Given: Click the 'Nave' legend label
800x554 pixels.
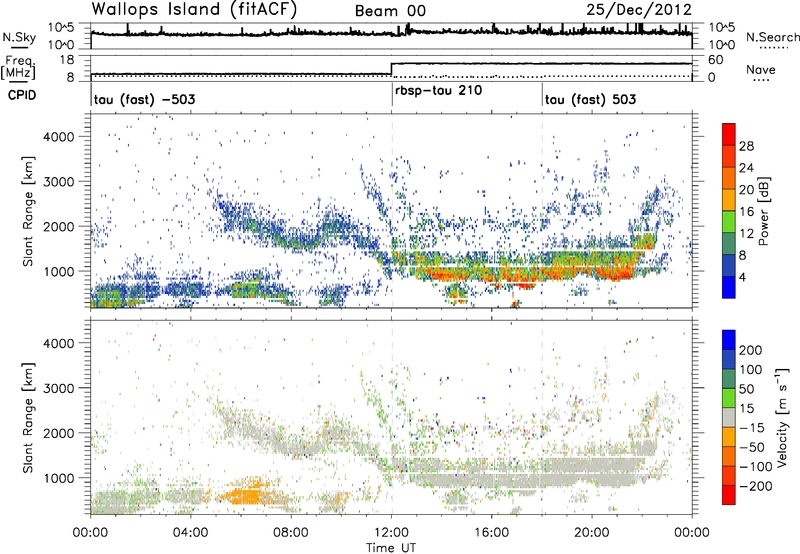Looking at the screenshot, I should tap(761, 70).
